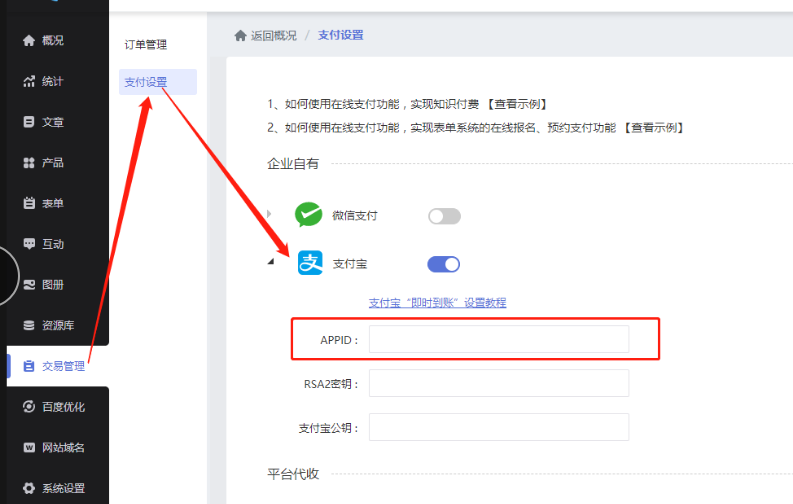Open 查看示例 for 知识付费 in line 1
Image resolution: width=793 pixels, height=504 pixels.
[x=517, y=104]
